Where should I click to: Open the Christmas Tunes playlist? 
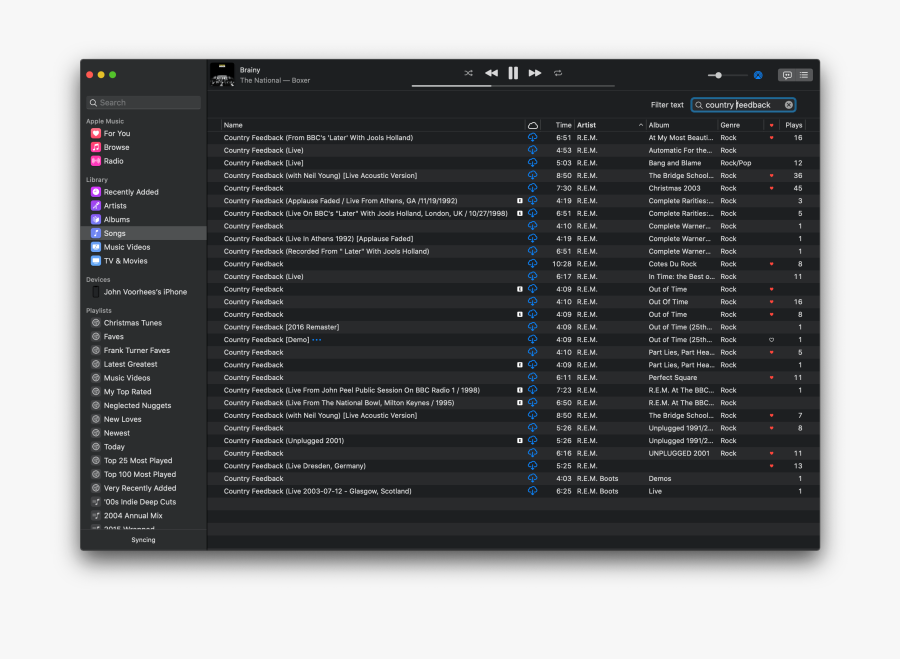click(132, 323)
